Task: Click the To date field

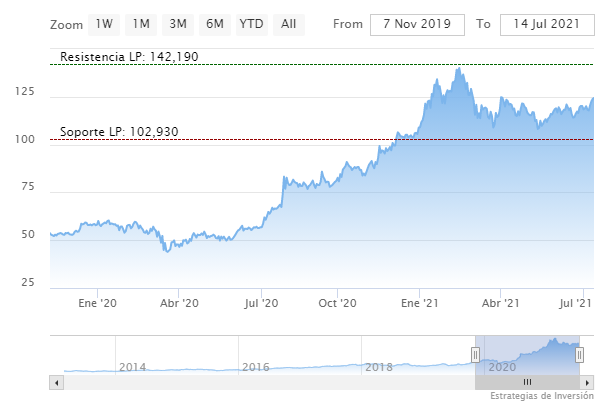Action: 544,23
